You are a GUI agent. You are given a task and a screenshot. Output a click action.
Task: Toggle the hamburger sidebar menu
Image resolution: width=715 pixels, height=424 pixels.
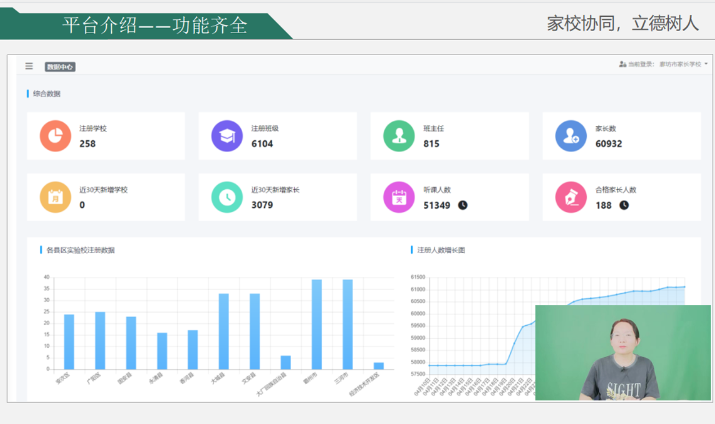(29, 66)
